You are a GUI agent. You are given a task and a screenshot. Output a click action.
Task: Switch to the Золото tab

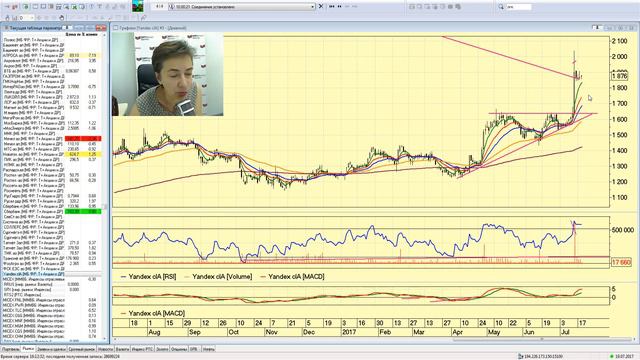162,349
